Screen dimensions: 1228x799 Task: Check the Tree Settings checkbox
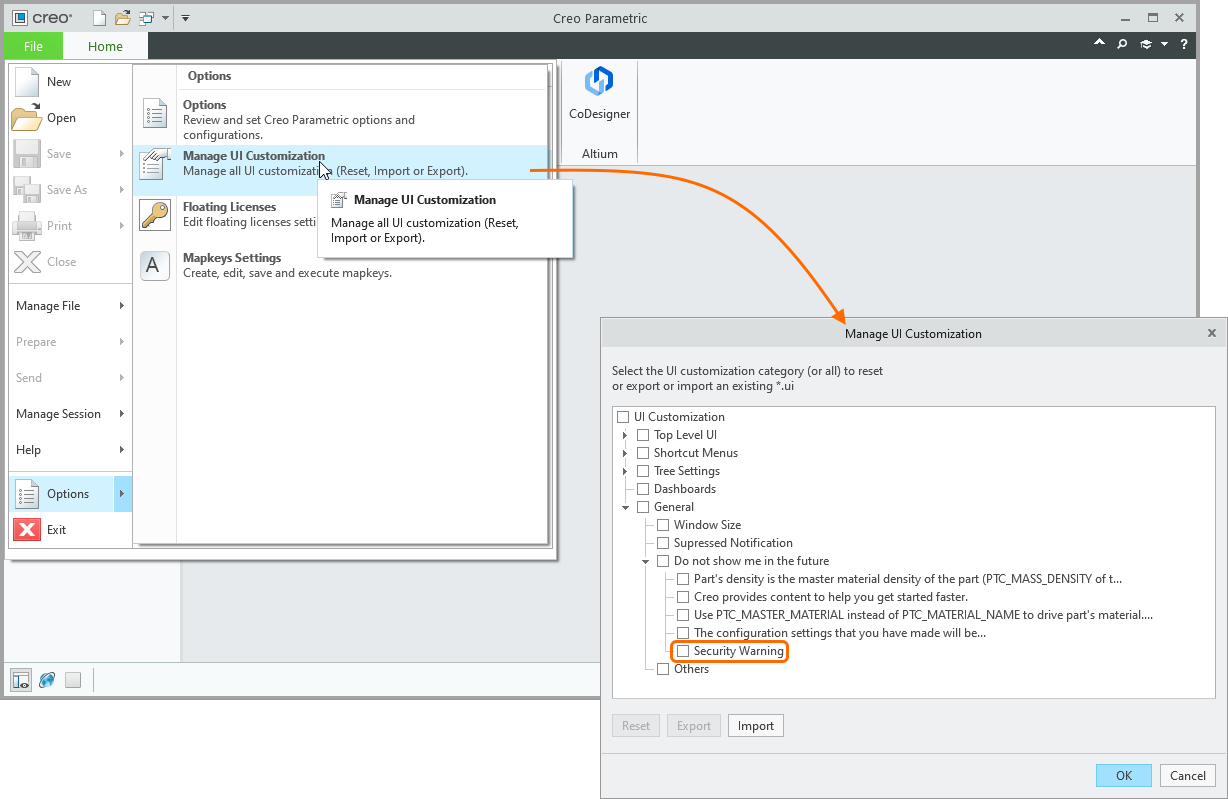pos(643,471)
